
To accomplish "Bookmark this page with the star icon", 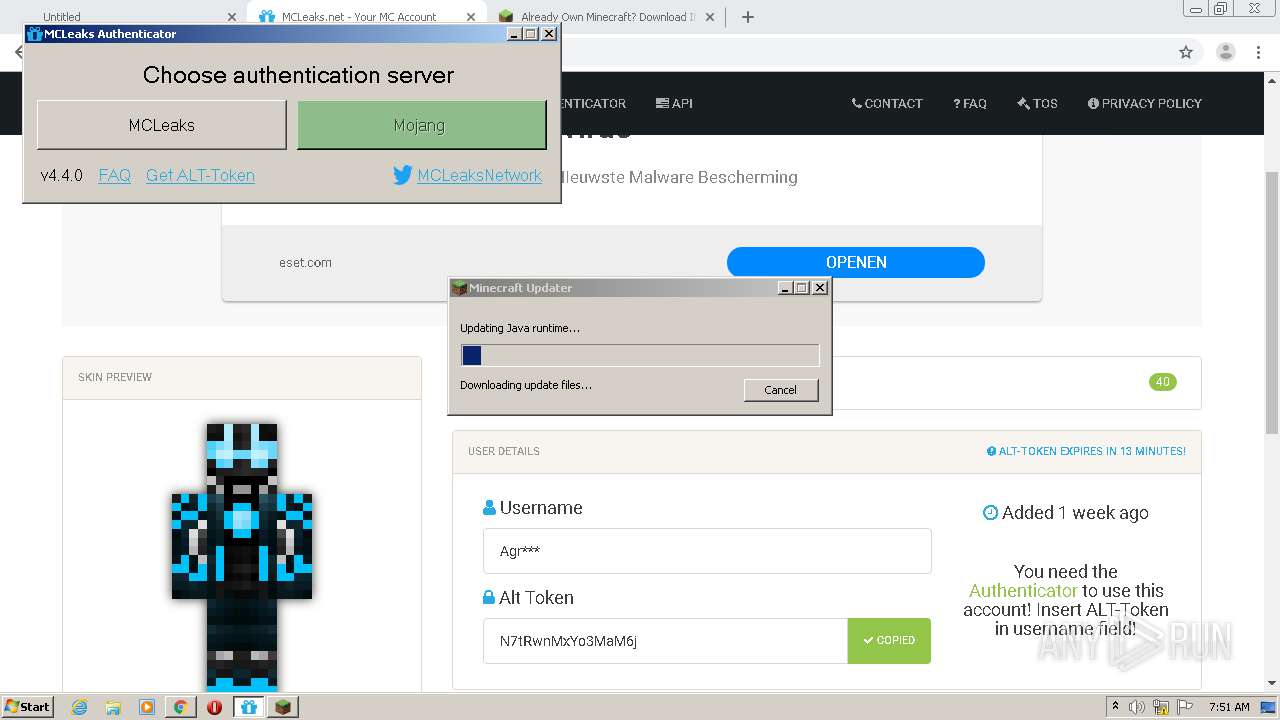I will [1186, 52].
